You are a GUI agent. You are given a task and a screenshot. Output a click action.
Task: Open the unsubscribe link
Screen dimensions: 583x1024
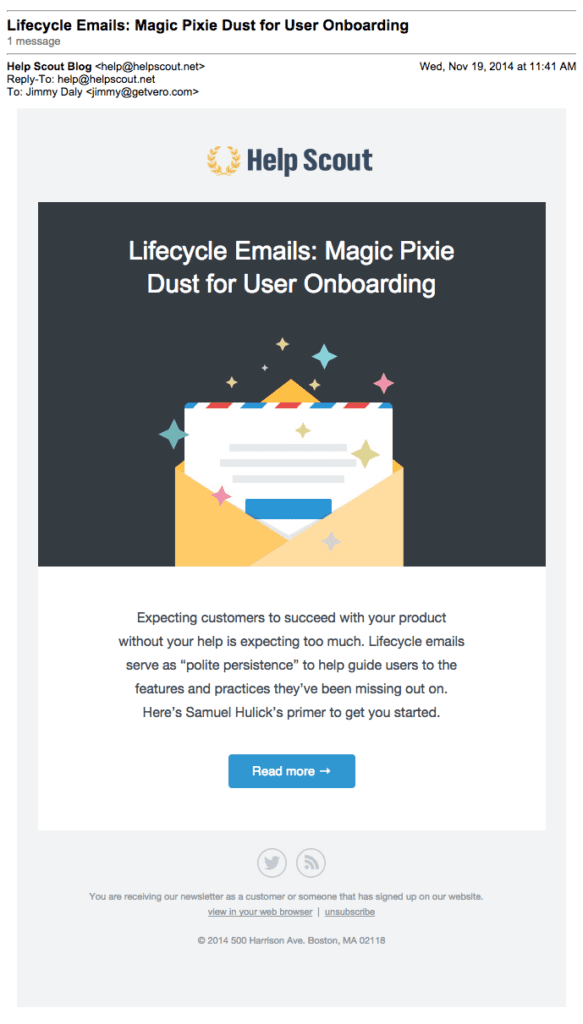coord(349,911)
